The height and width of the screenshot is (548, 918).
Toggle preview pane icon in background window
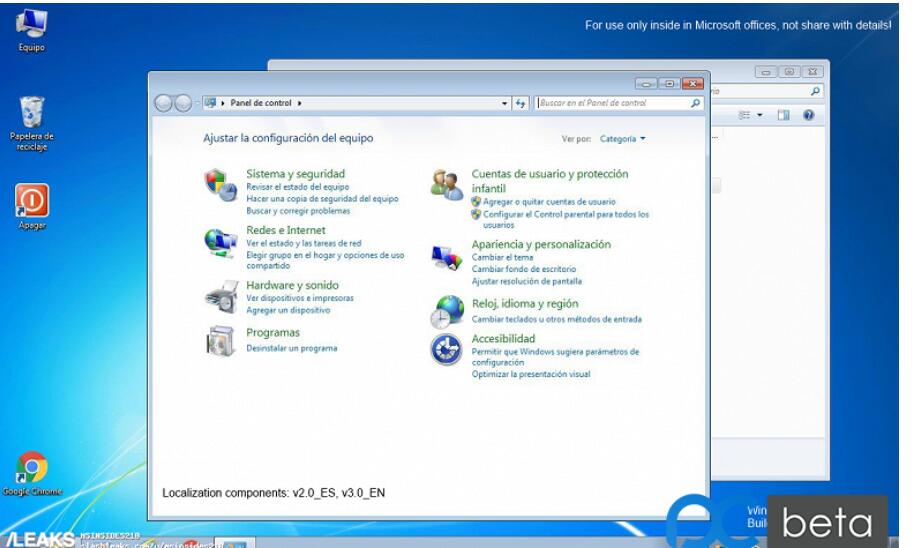[x=783, y=115]
